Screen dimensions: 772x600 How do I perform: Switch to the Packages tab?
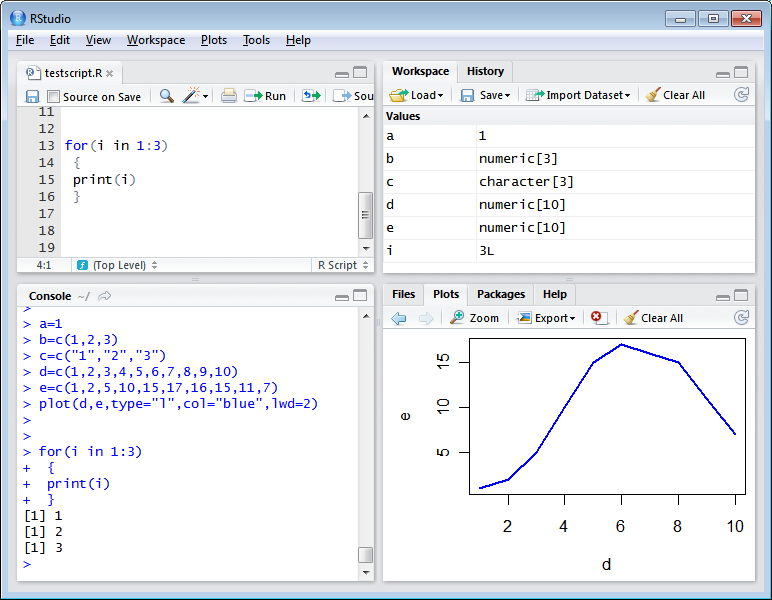click(x=501, y=294)
